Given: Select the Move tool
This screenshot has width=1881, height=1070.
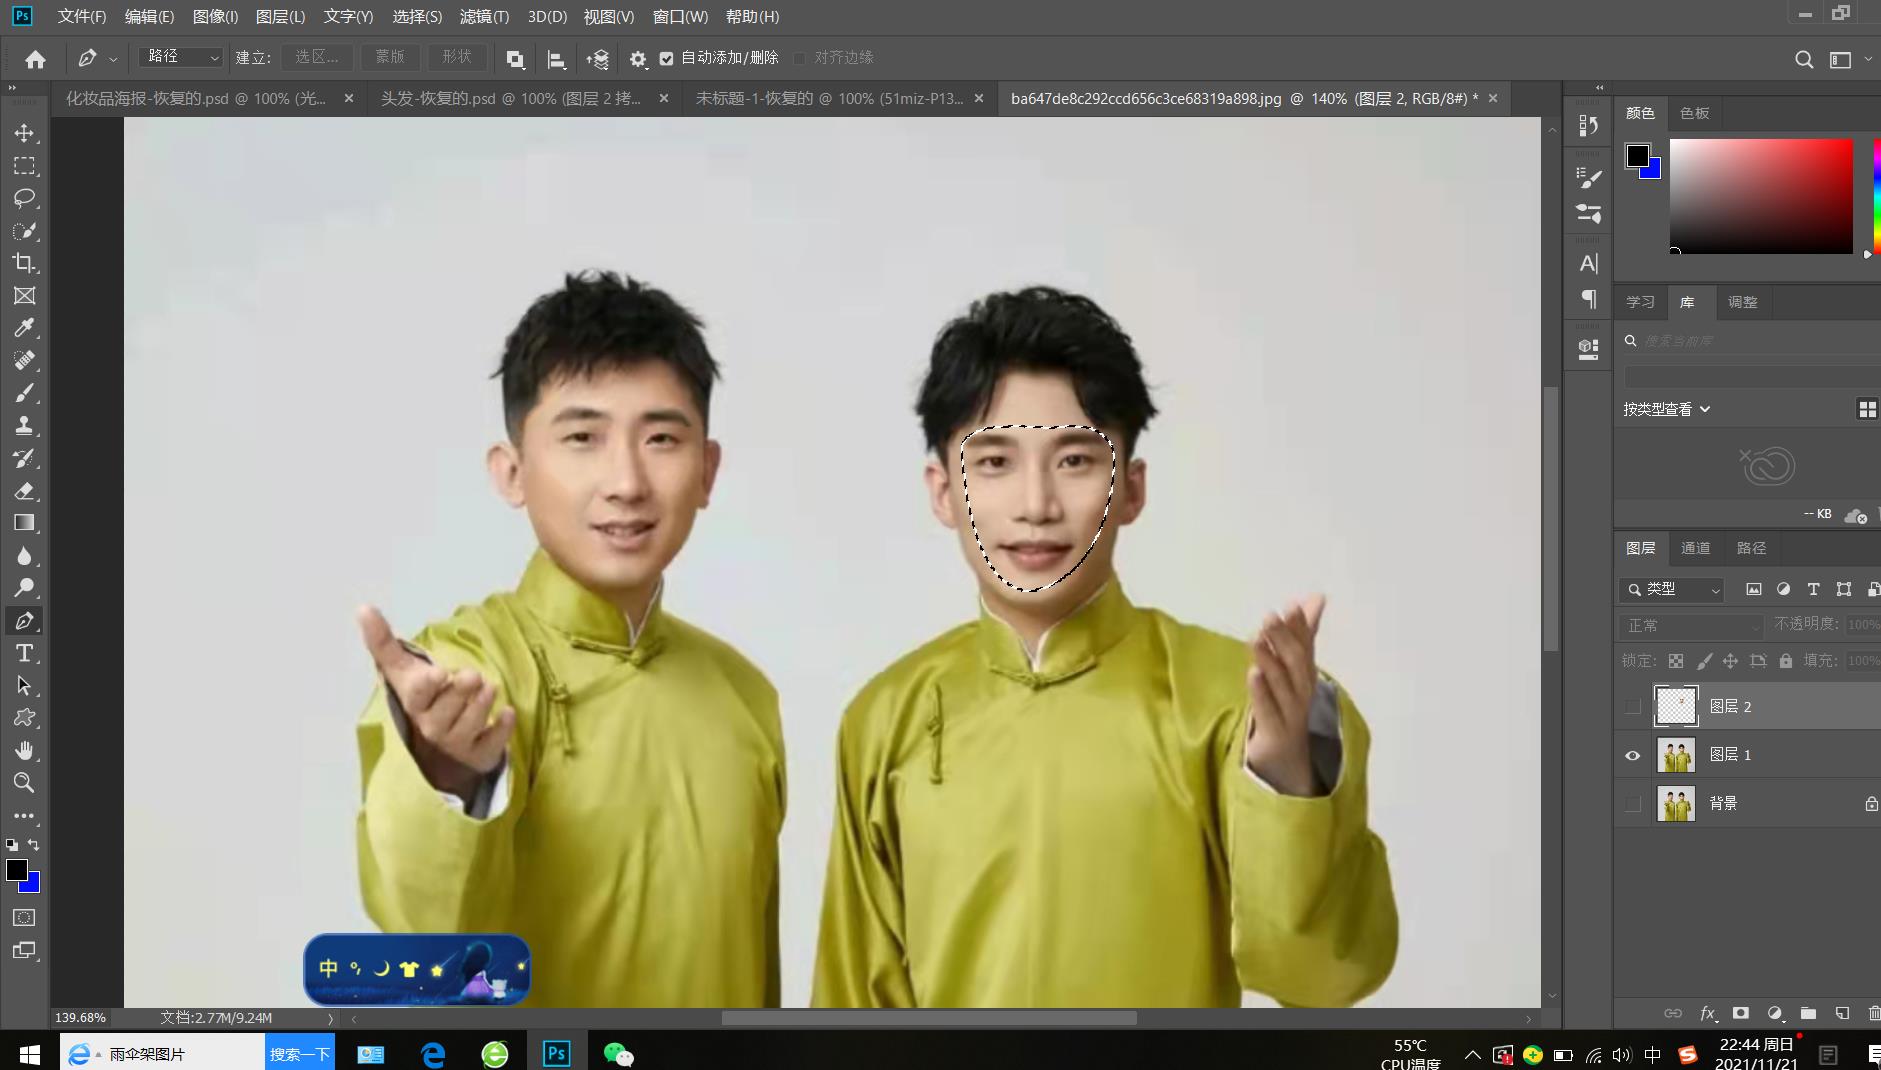Looking at the screenshot, I should pyautogui.click(x=24, y=133).
